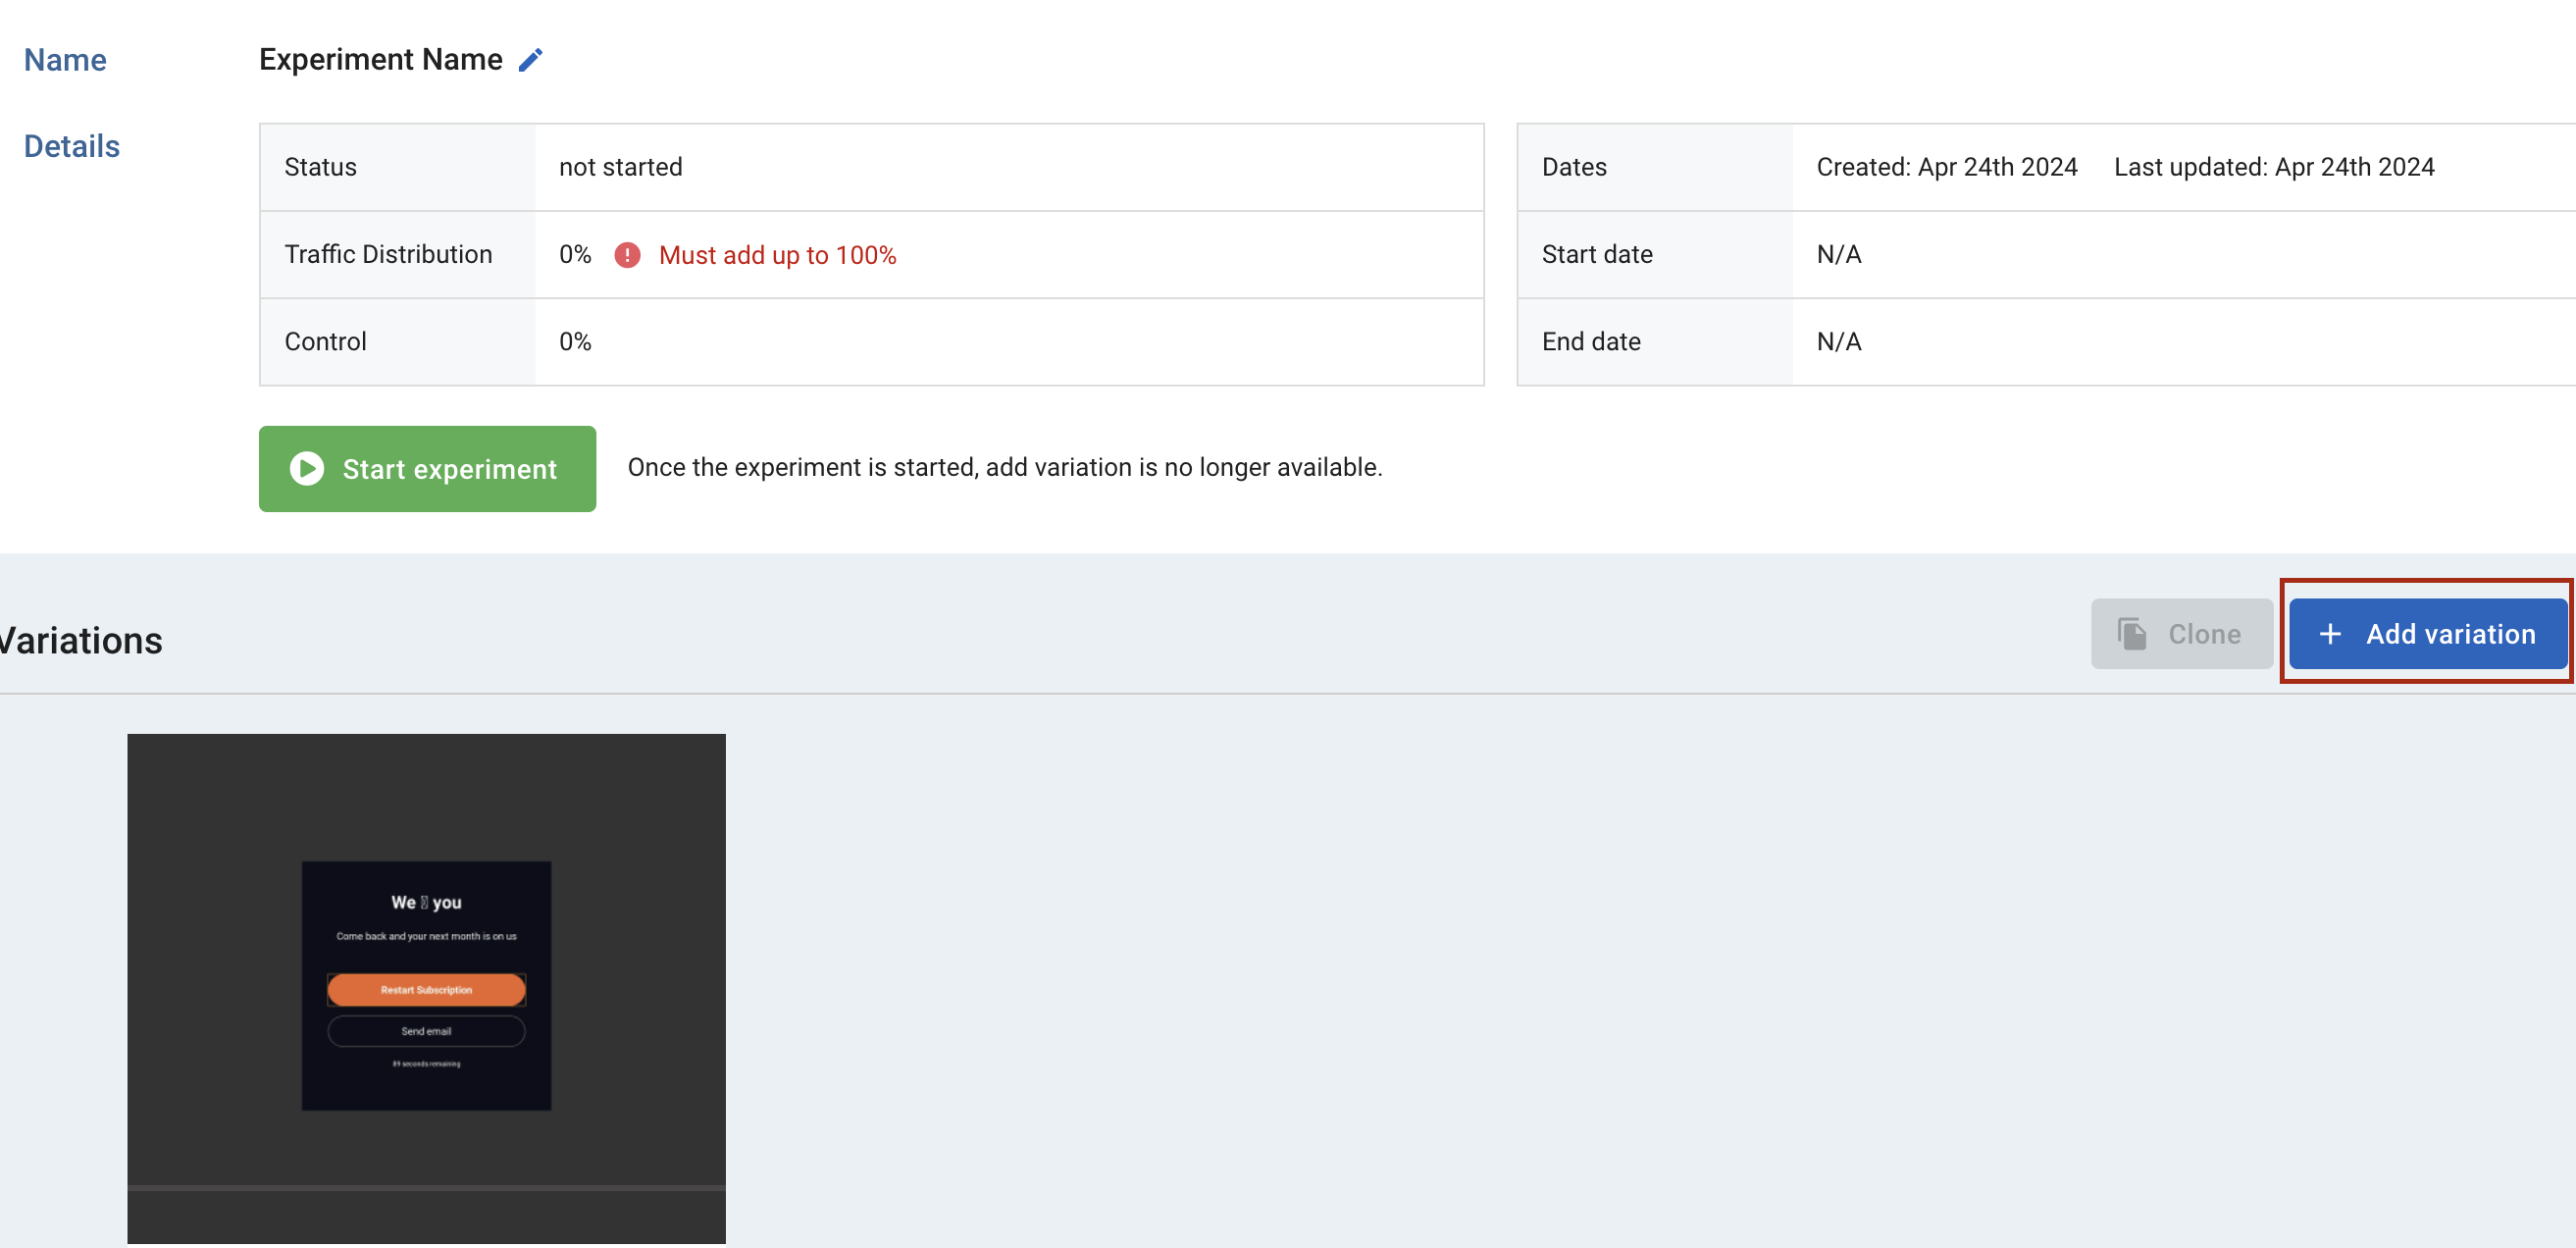Click the Traffic Distribution 0% value
This screenshot has height=1248, width=2576.
tap(575, 254)
